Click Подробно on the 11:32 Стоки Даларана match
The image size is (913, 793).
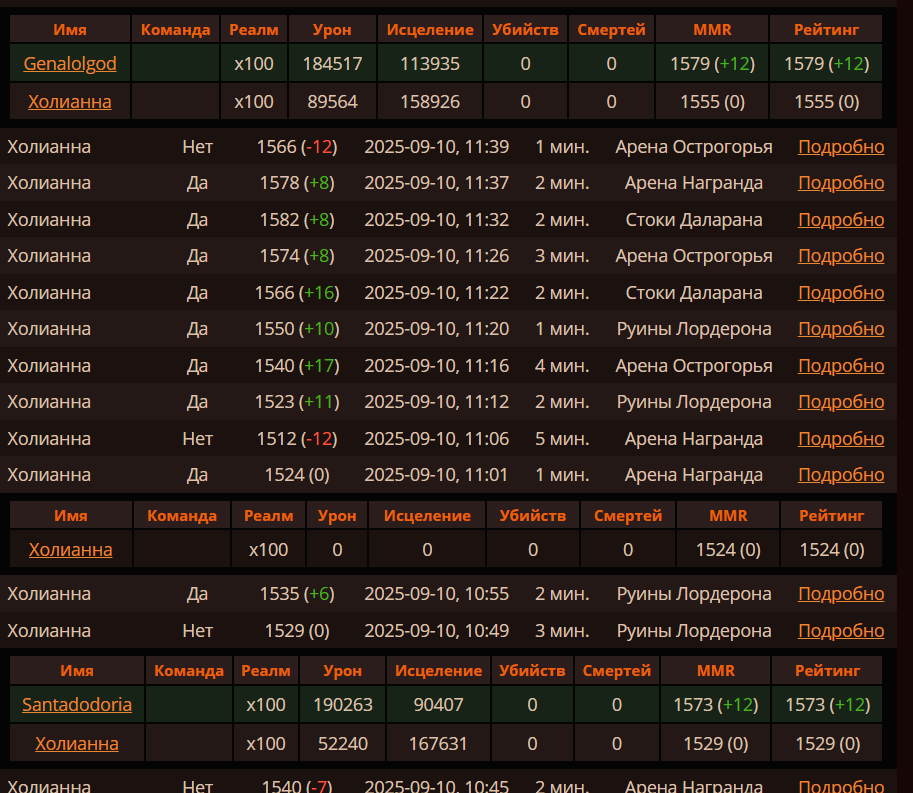click(x=840, y=220)
